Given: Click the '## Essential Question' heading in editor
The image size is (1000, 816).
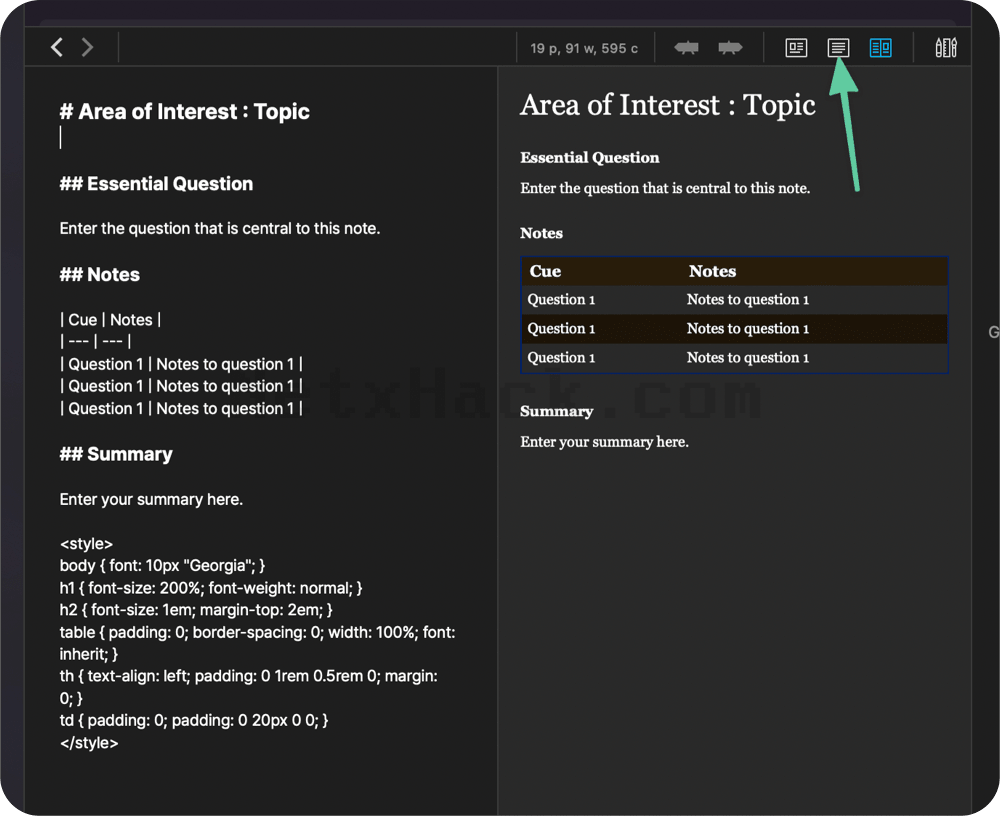Looking at the screenshot, I should tap(156, 184).
